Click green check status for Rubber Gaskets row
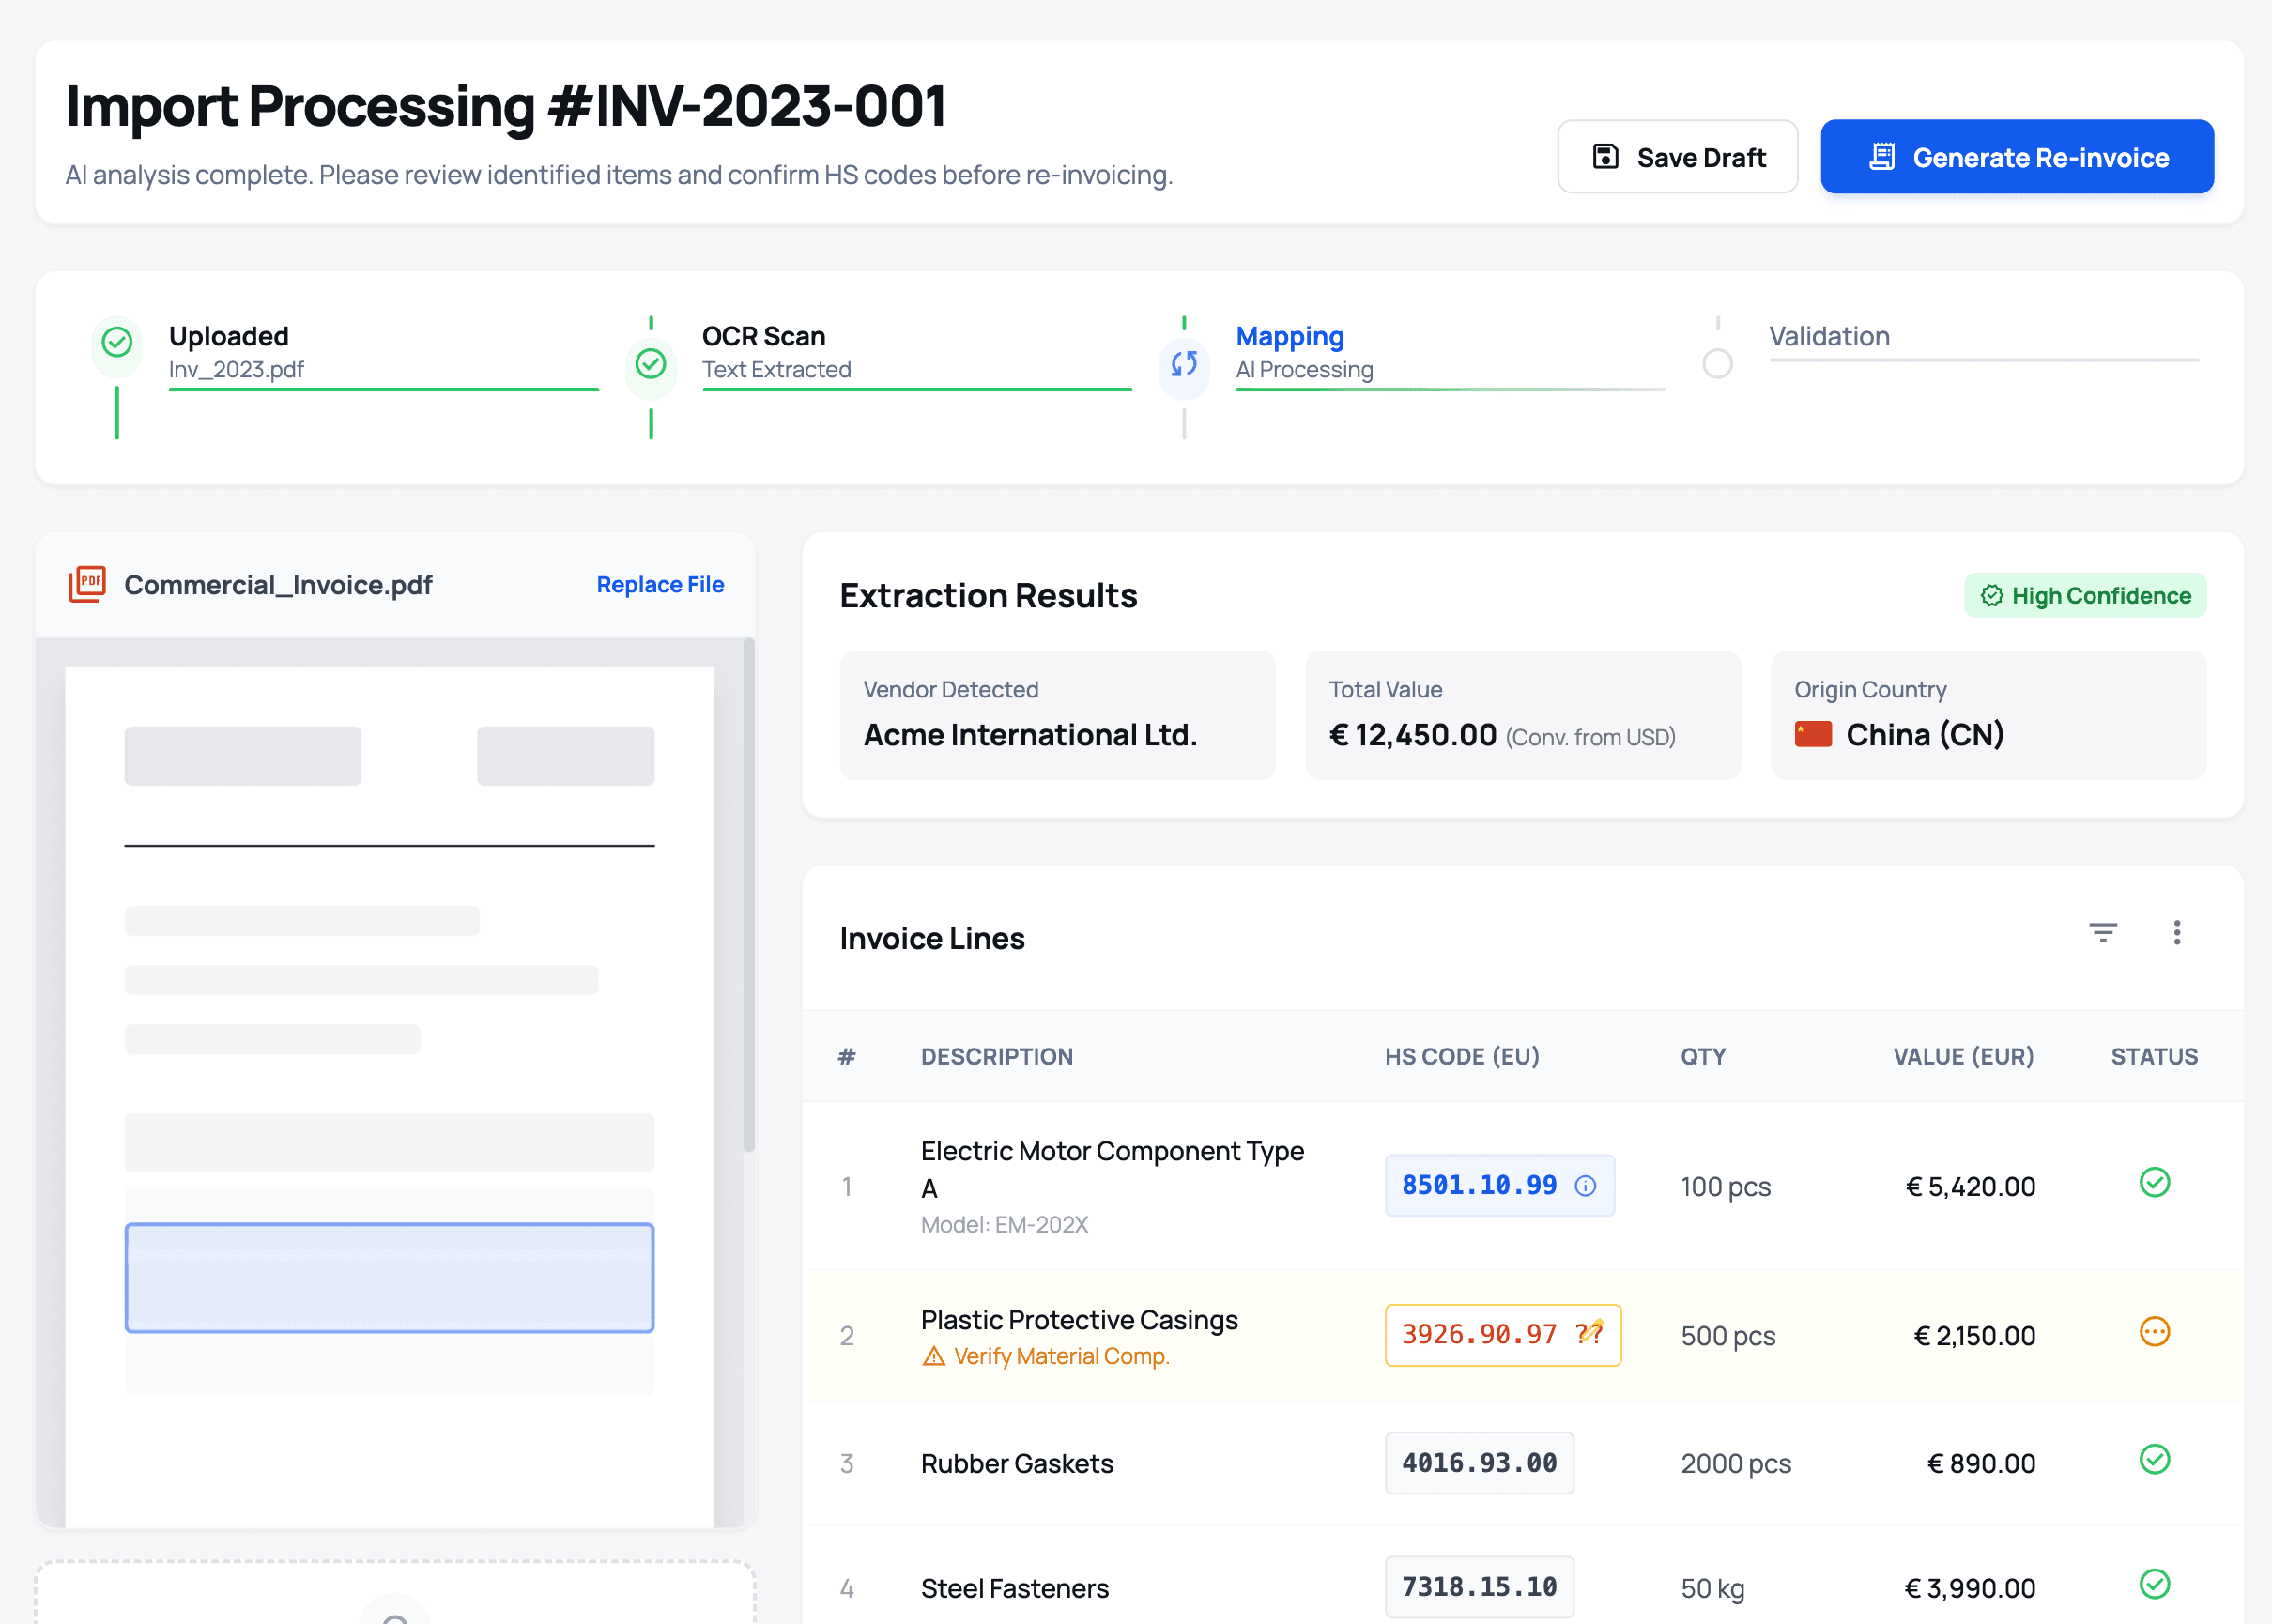The height and width of the screenshot is (1624, 2272). tap(2154, 1460)
